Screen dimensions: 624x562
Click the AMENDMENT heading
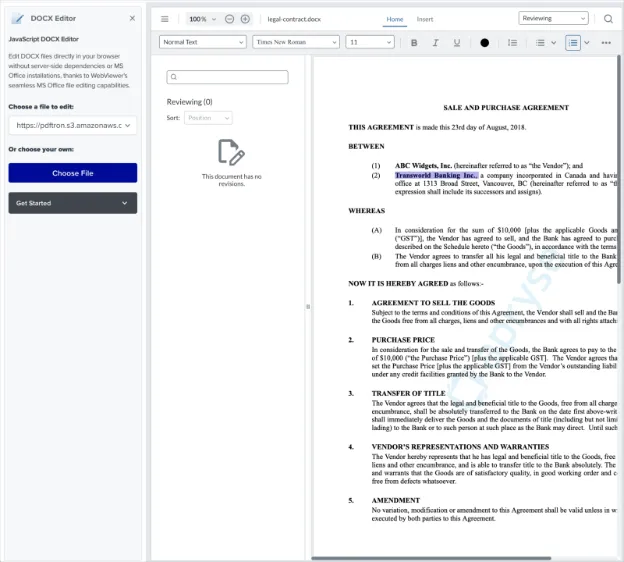coord(396,500)
